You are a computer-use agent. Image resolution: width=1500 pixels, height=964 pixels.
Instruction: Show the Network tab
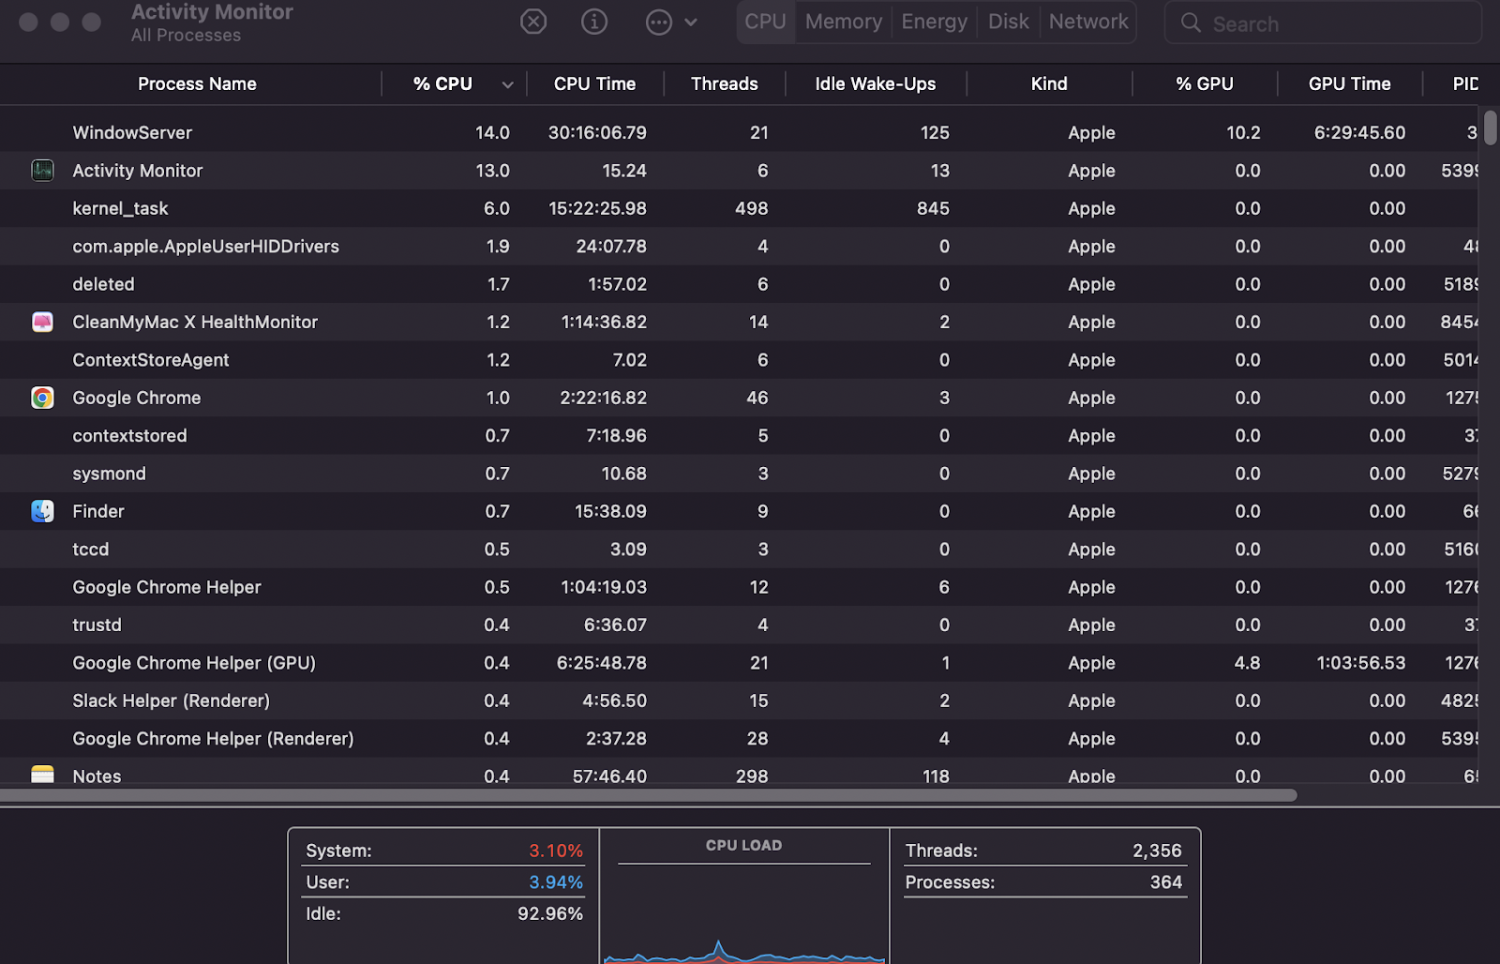pyautogui.click(x=1088, y=22)
